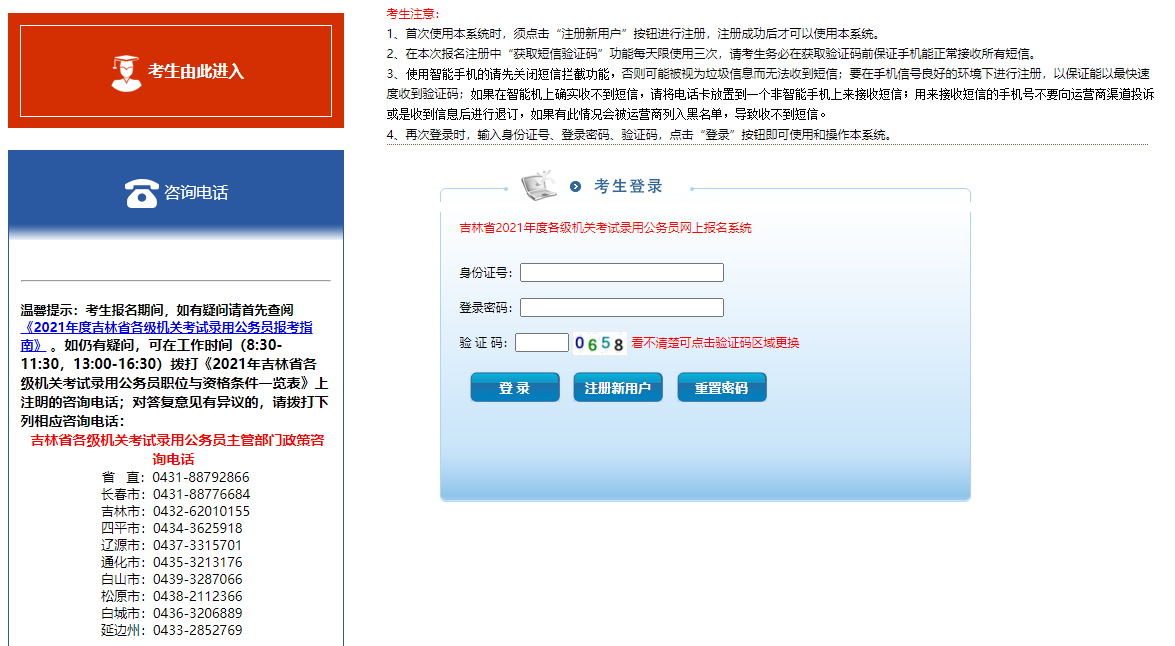Click the red title 吉林省2021年度各级机关考试录用公务员网上报名系统

tap(605, 228)
